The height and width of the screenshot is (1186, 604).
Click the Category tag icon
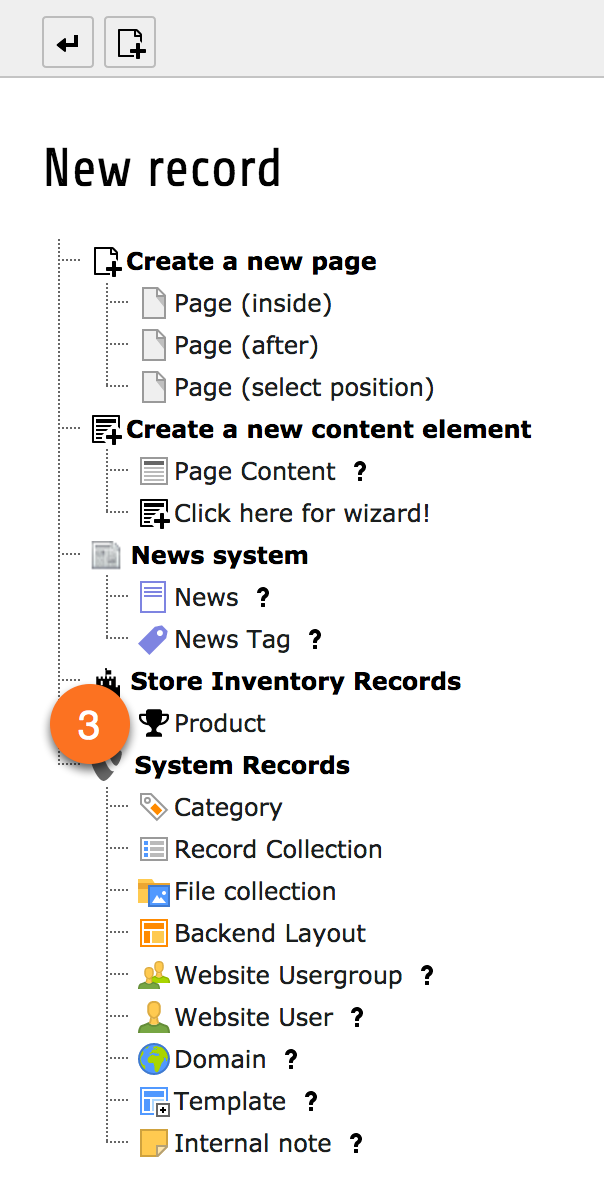pos(153,808)
